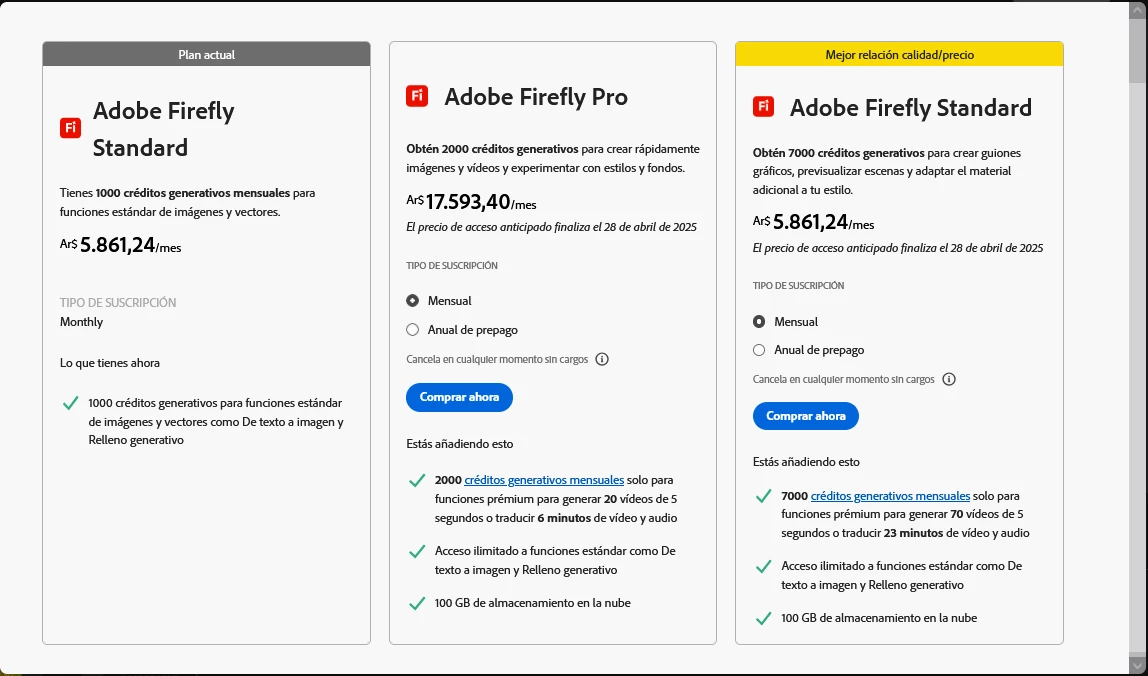1148x676 pixels.
Task: Open cancellation info icon in best value card
Action: 949,379
